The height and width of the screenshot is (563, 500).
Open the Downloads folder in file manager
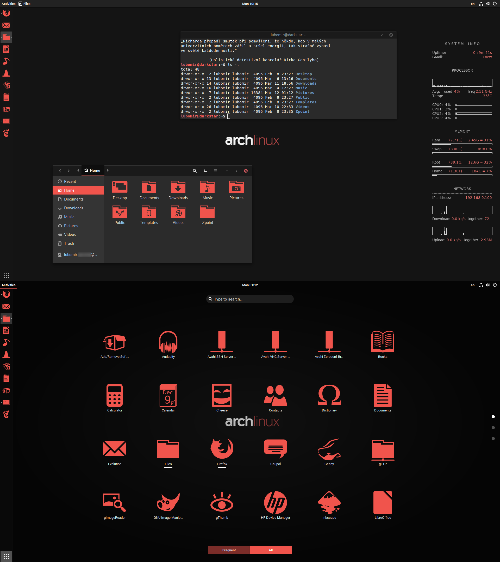[178, 190]
